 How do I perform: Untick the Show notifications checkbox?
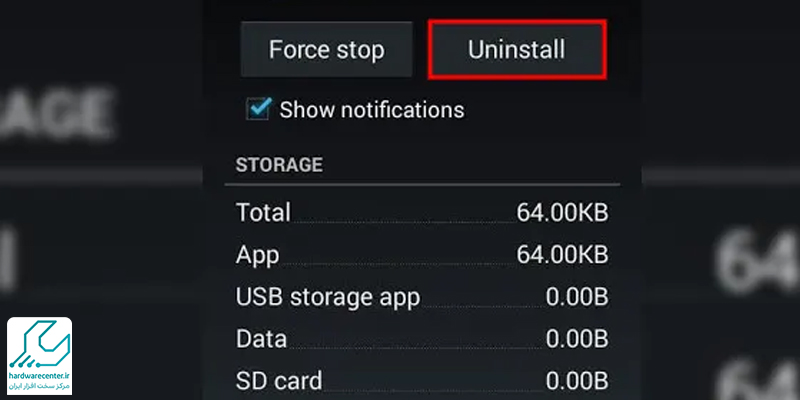point(259,109)
